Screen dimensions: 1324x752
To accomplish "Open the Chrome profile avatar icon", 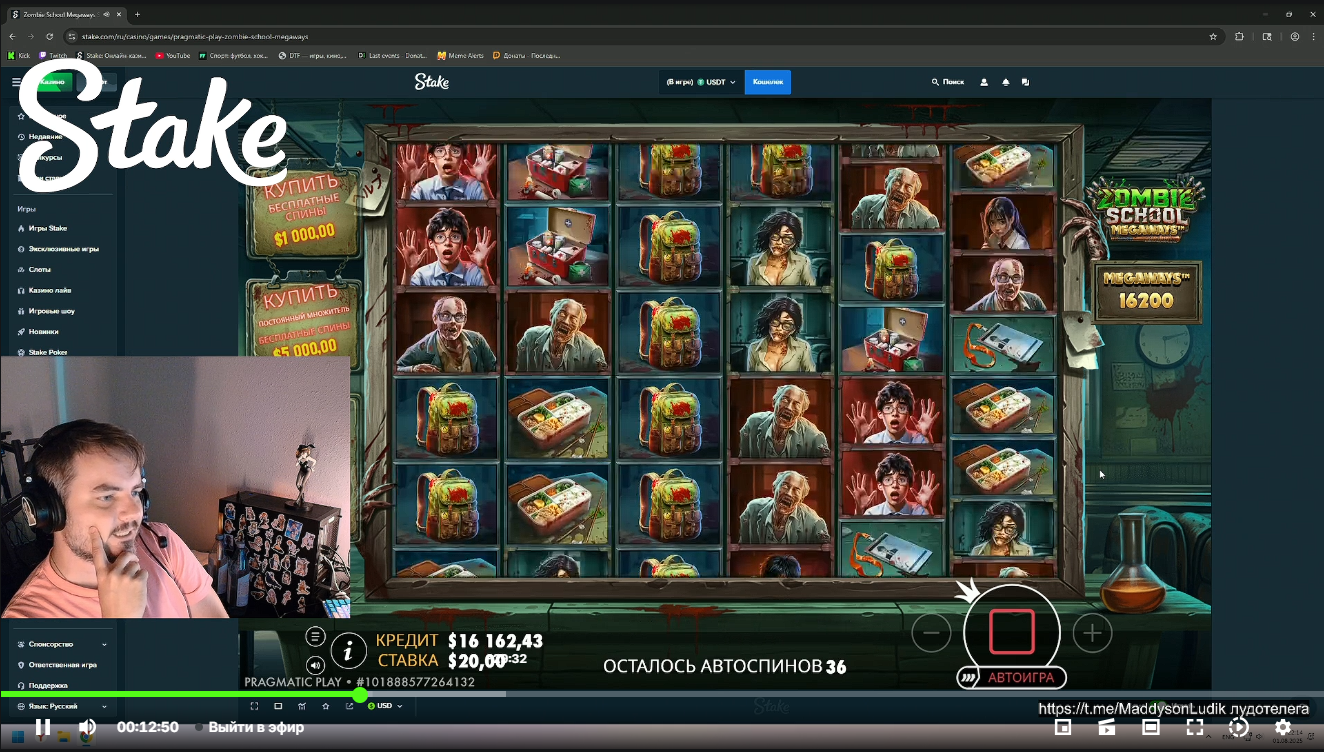I will click(x=1294, y=36).
